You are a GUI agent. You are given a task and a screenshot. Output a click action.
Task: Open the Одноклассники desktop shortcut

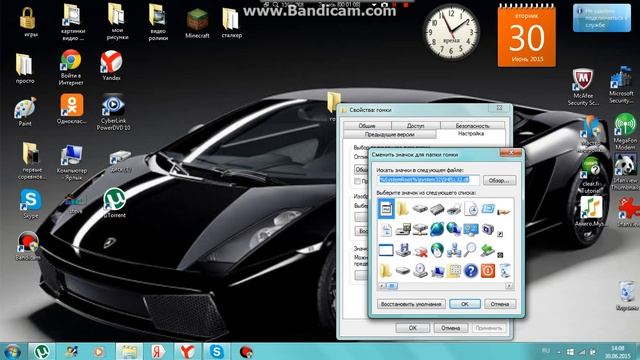(71, 109)
